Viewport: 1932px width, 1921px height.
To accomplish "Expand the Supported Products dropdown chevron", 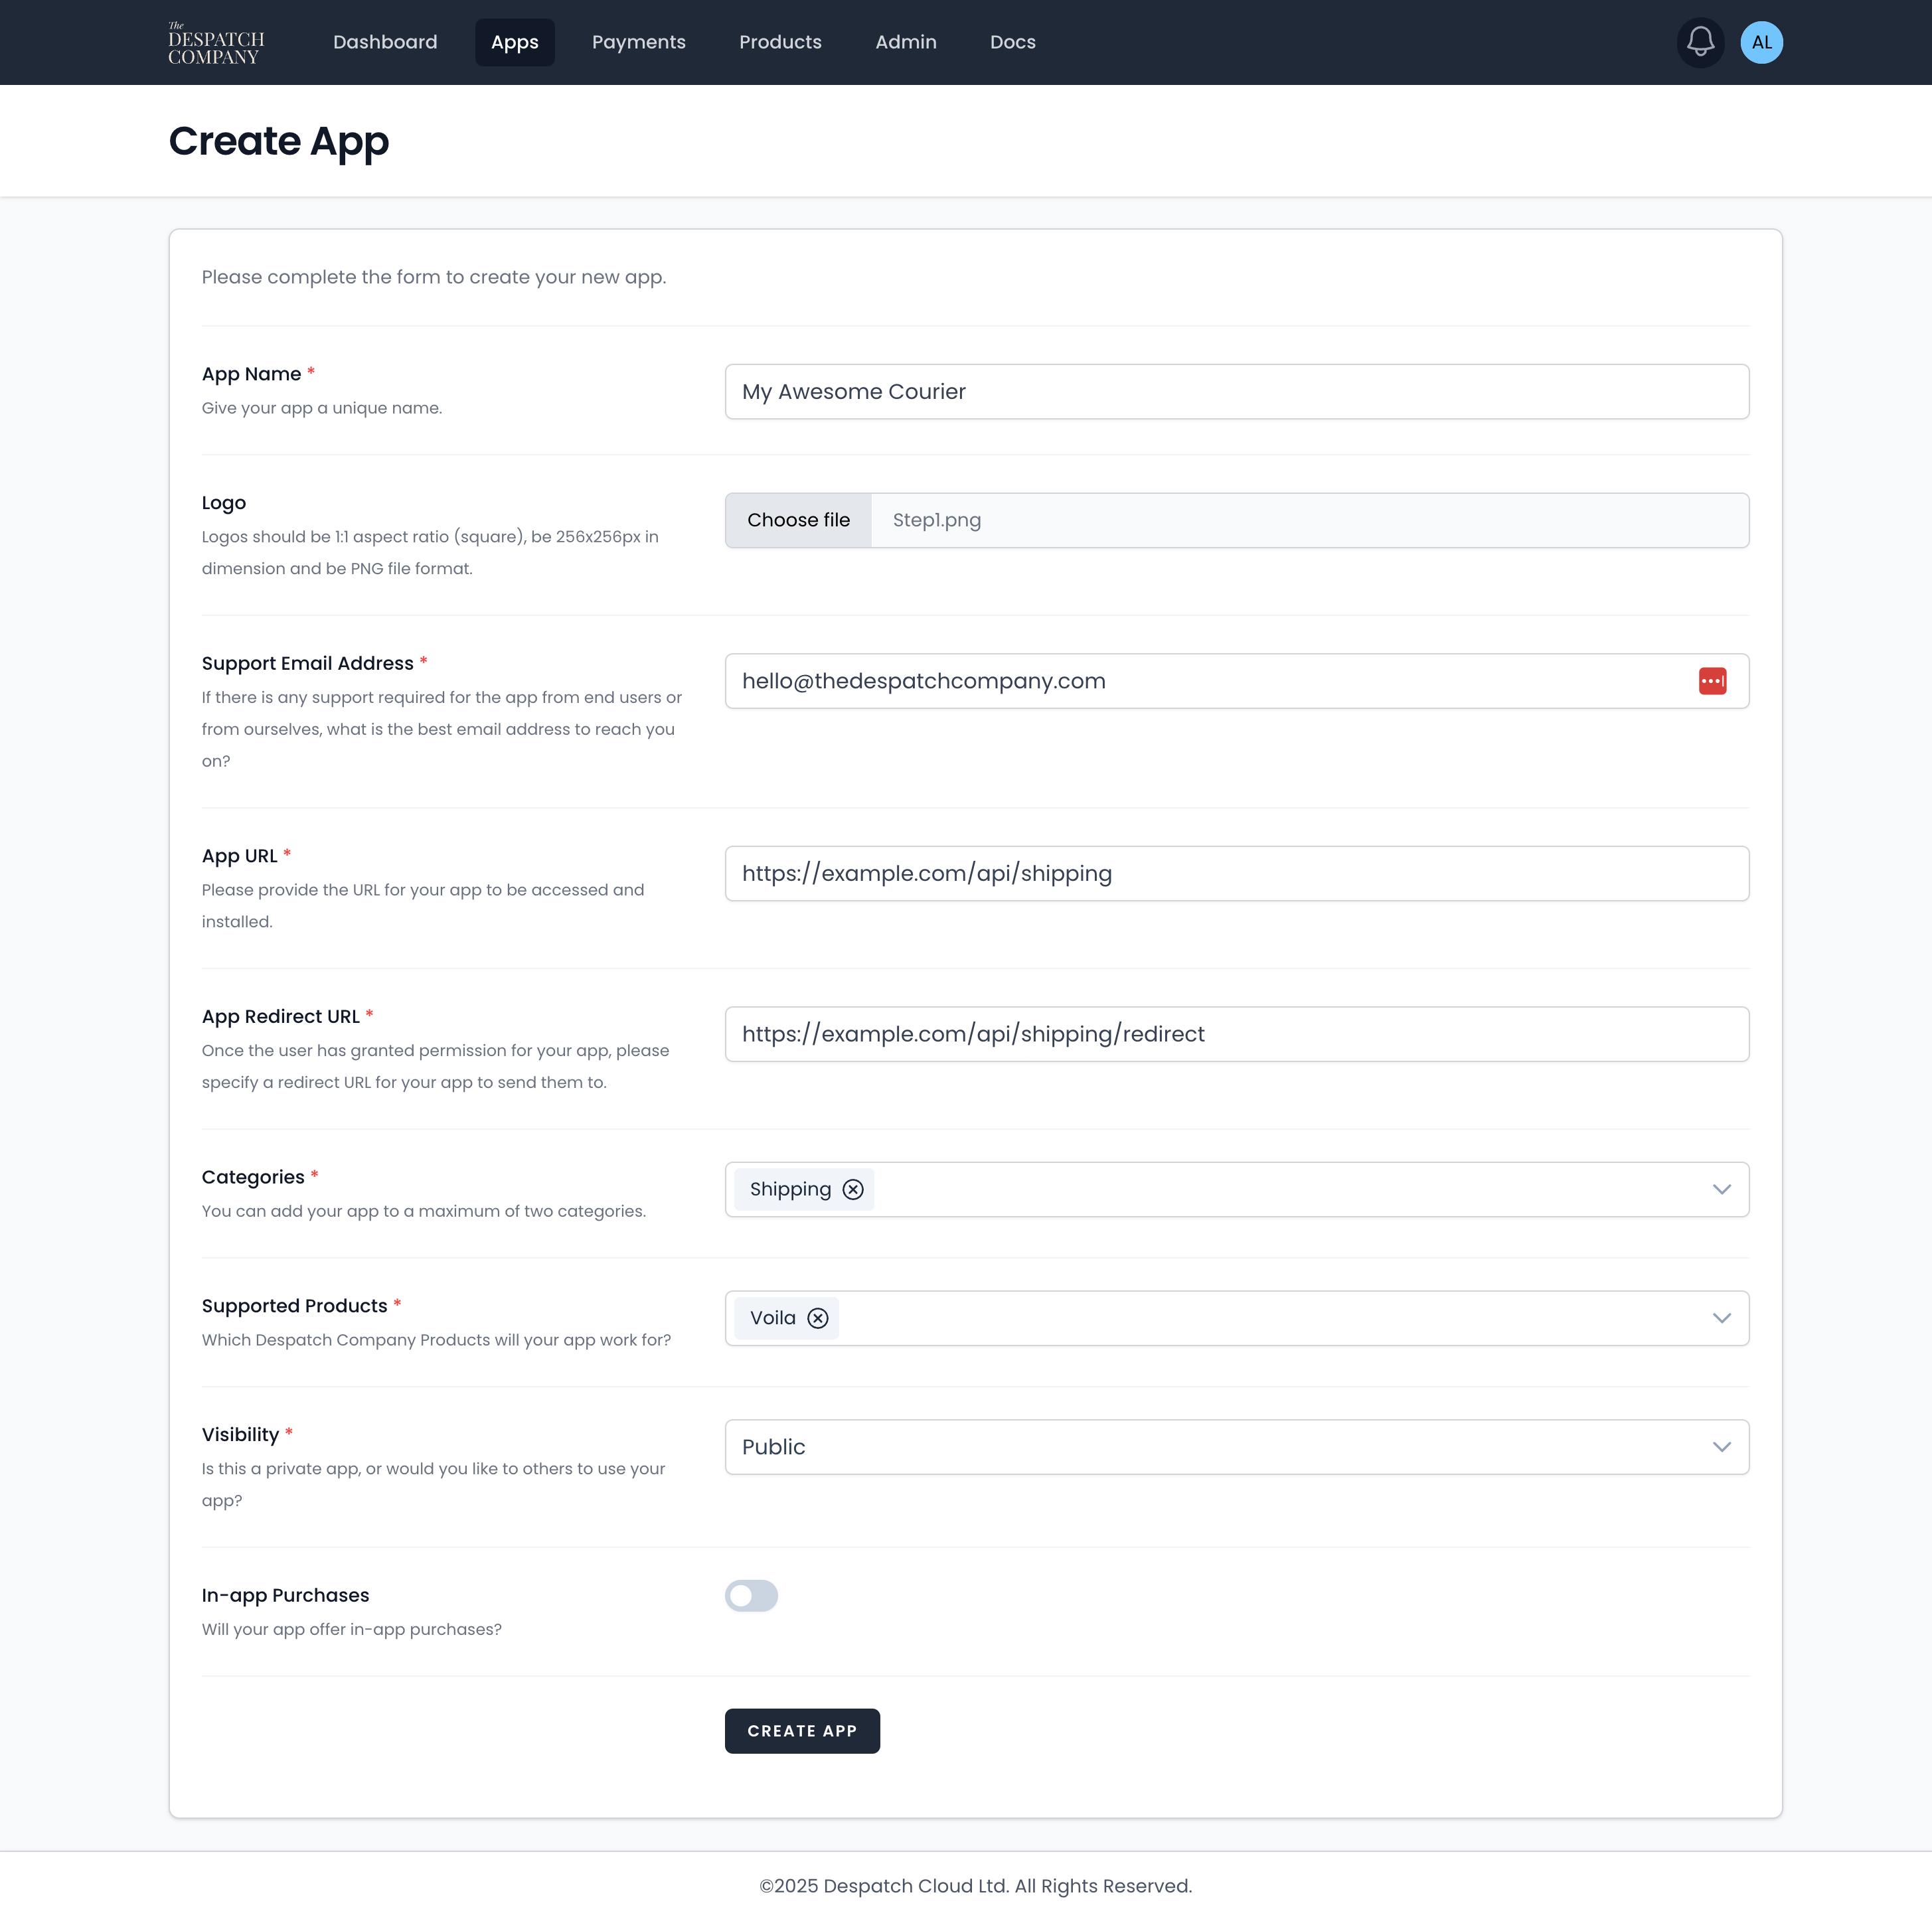I will [x=1721, y=1318].
